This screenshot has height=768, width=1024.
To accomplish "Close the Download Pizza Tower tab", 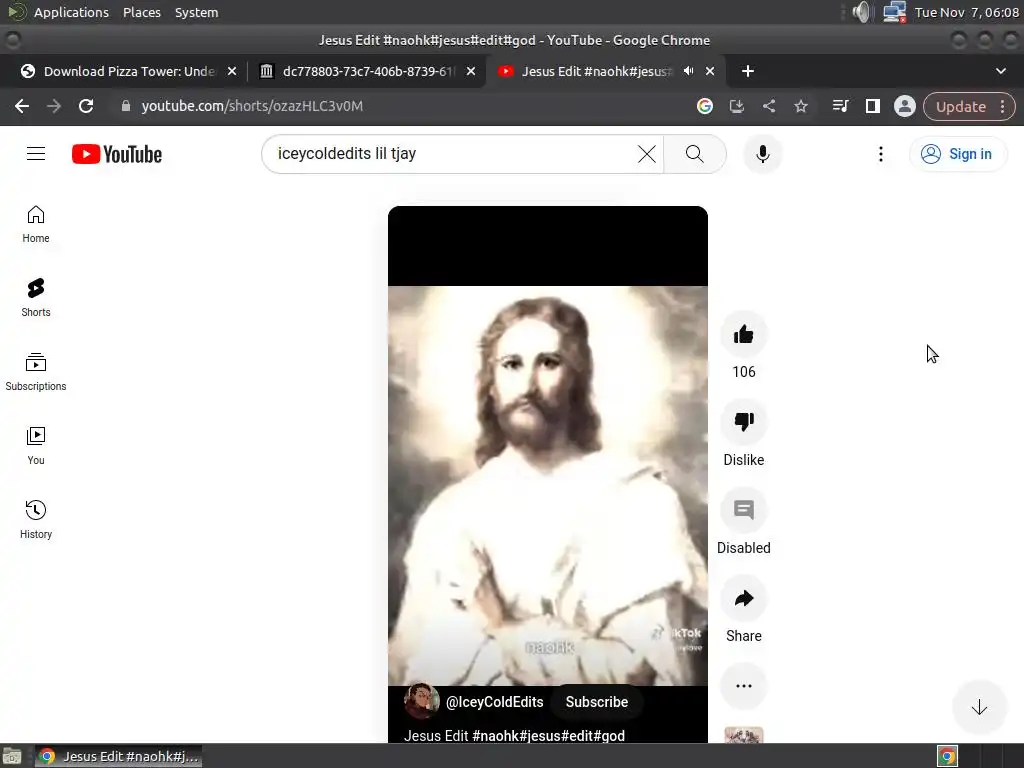I will click(232, 71).
